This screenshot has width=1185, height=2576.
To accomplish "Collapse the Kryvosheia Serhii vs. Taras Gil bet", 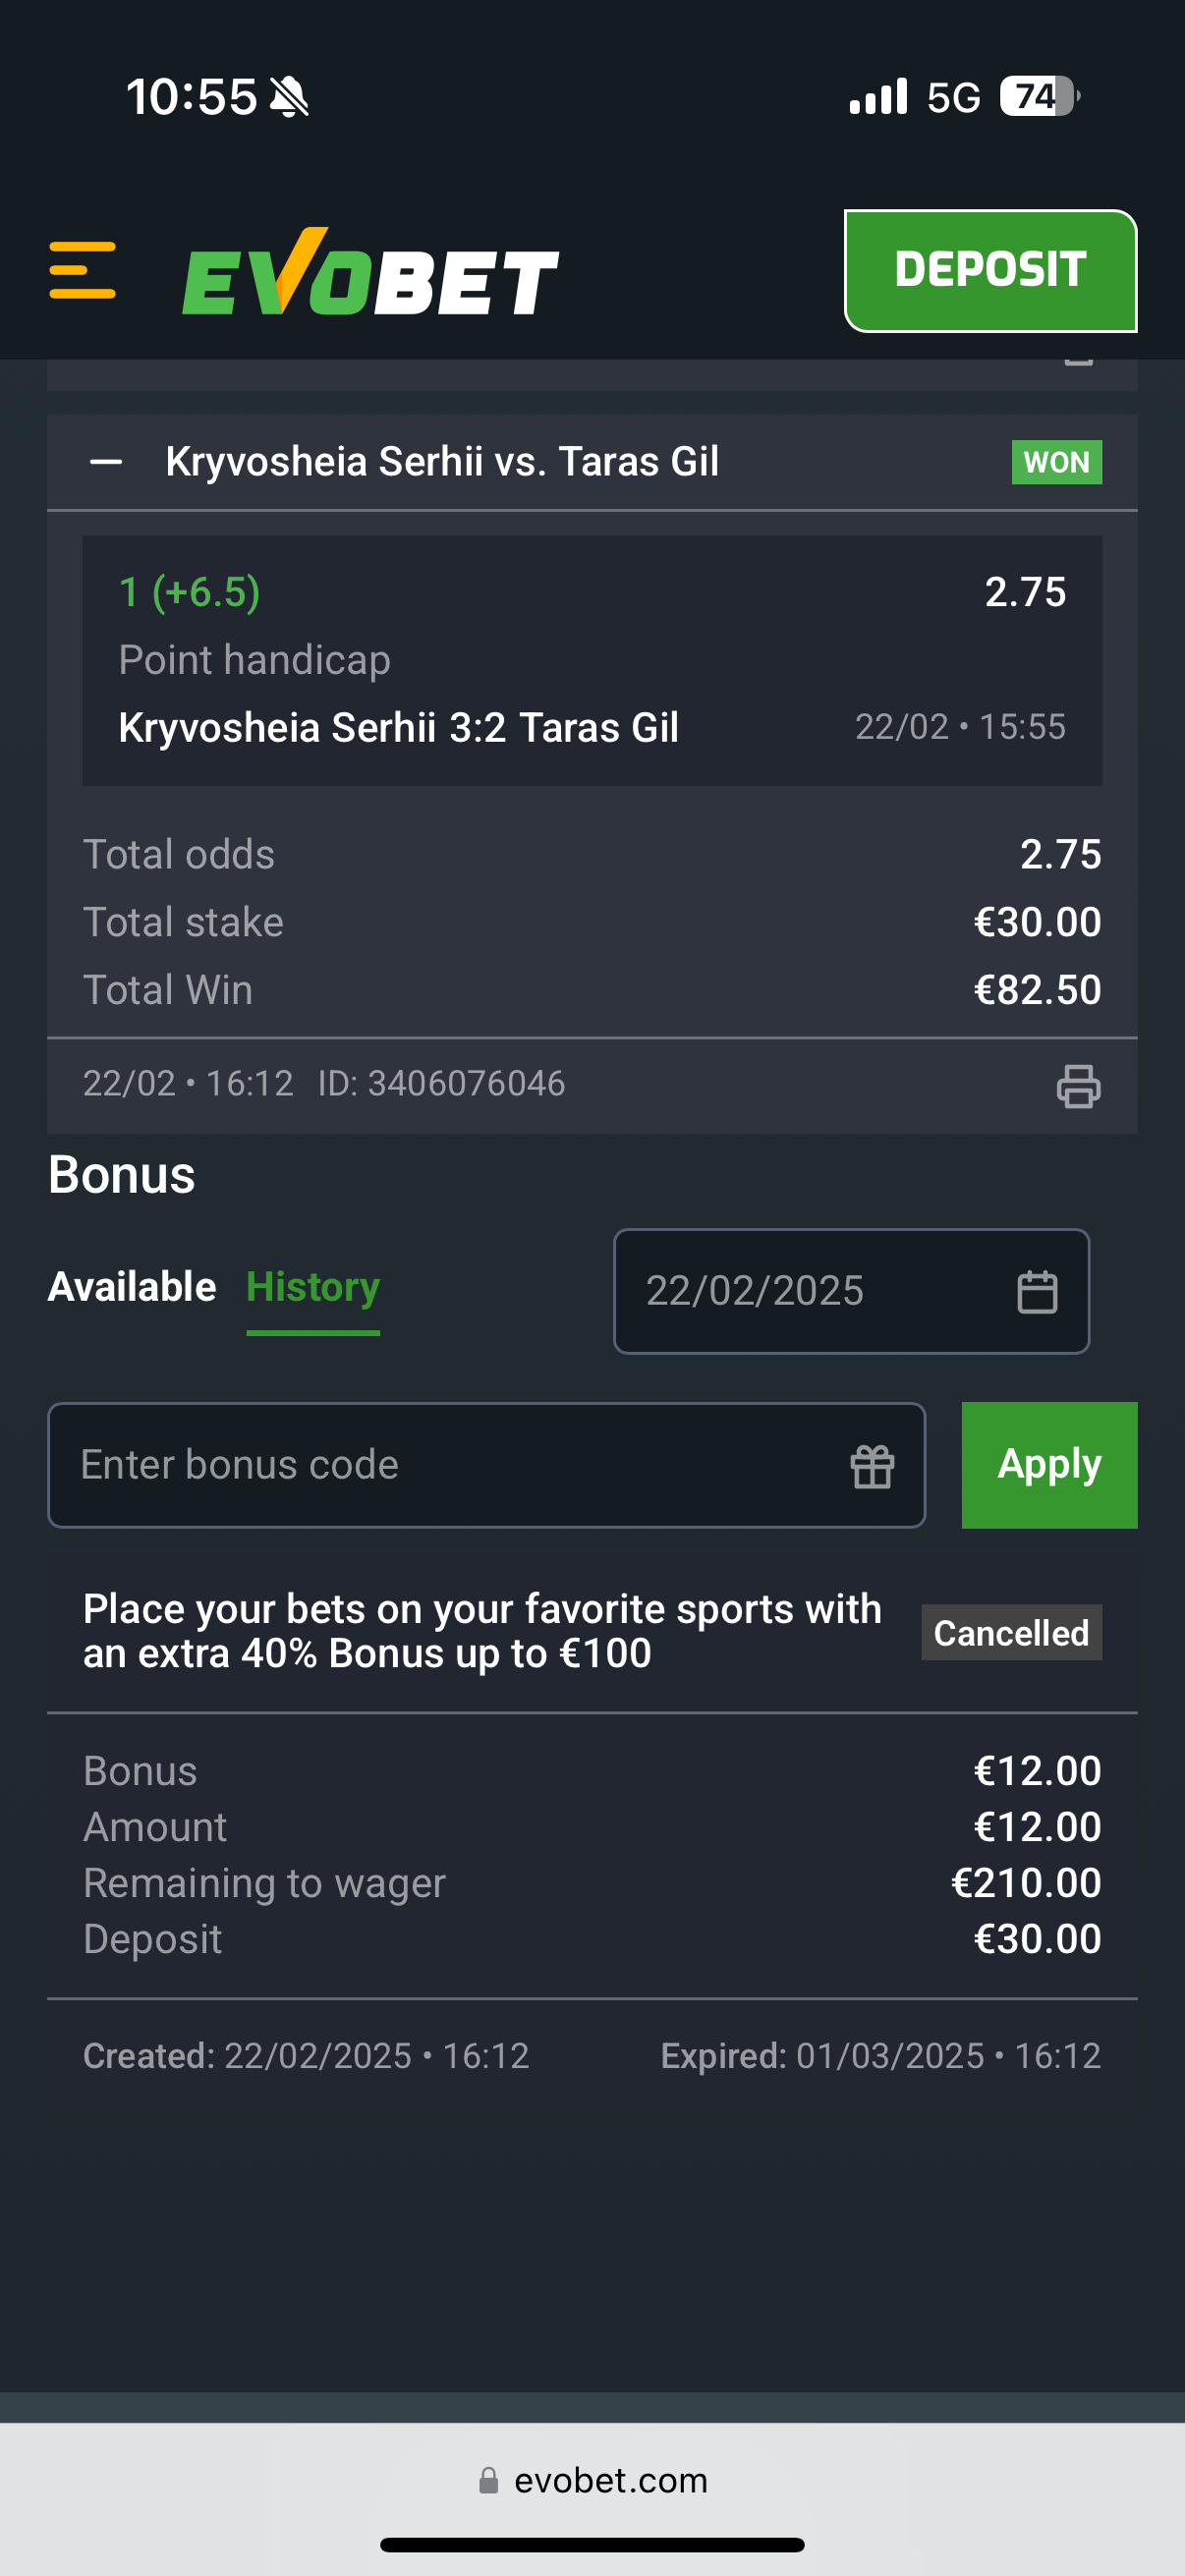I will [x=106, y=462].
